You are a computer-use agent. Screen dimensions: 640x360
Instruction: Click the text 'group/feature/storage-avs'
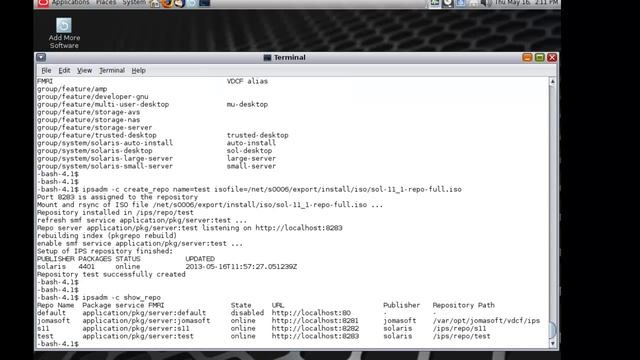pos(89,112)
